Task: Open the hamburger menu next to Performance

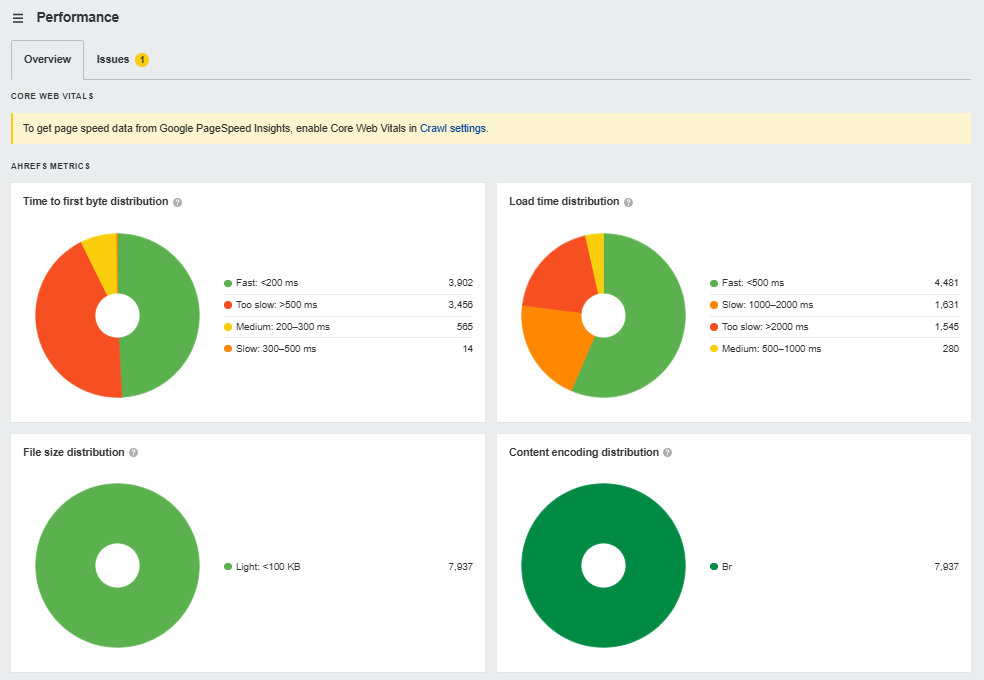Action: tap(18, 18)
